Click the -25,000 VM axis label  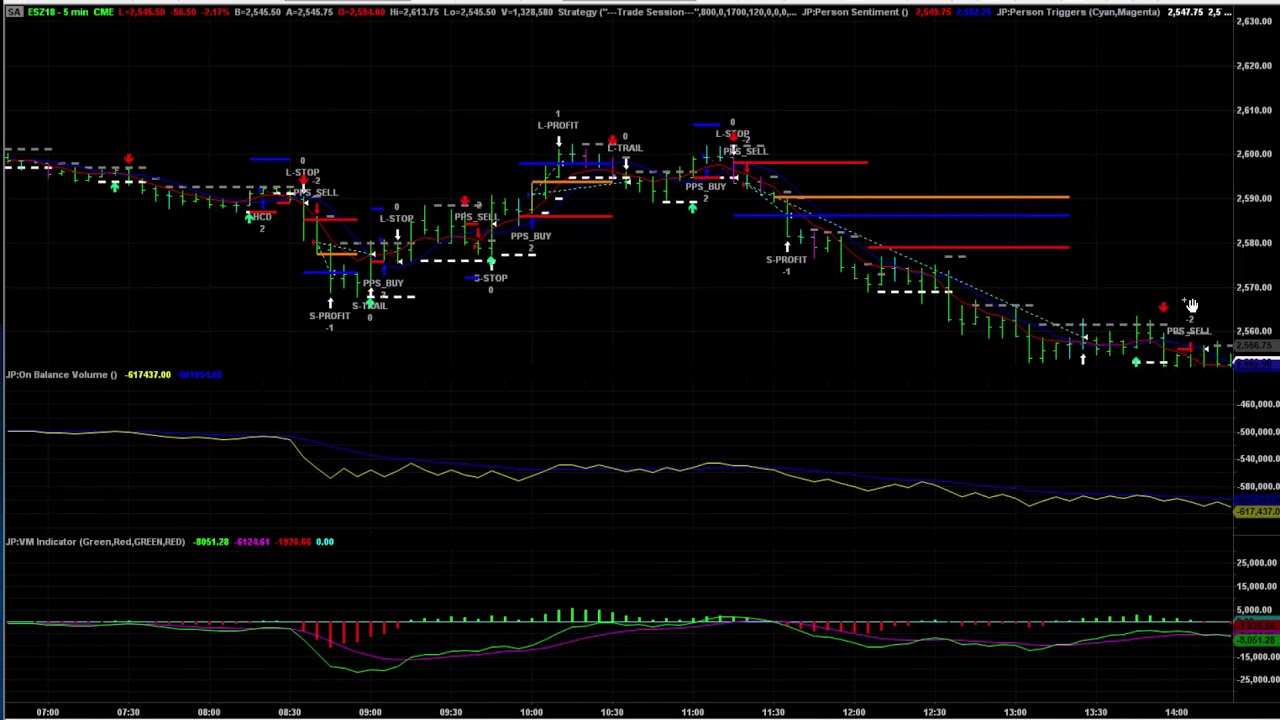click(x=1257, y=680)
